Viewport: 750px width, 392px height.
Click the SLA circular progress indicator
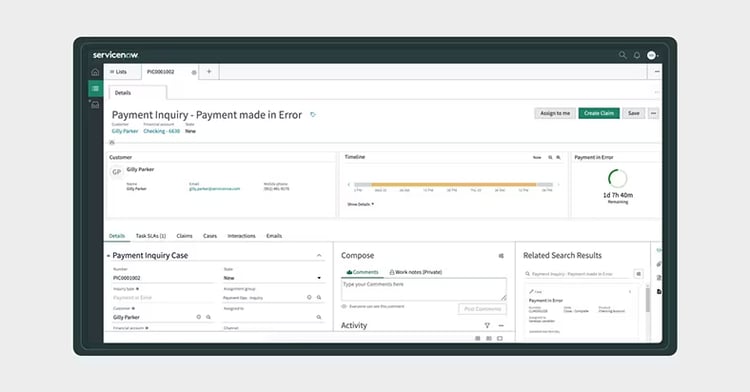point(618,178)
